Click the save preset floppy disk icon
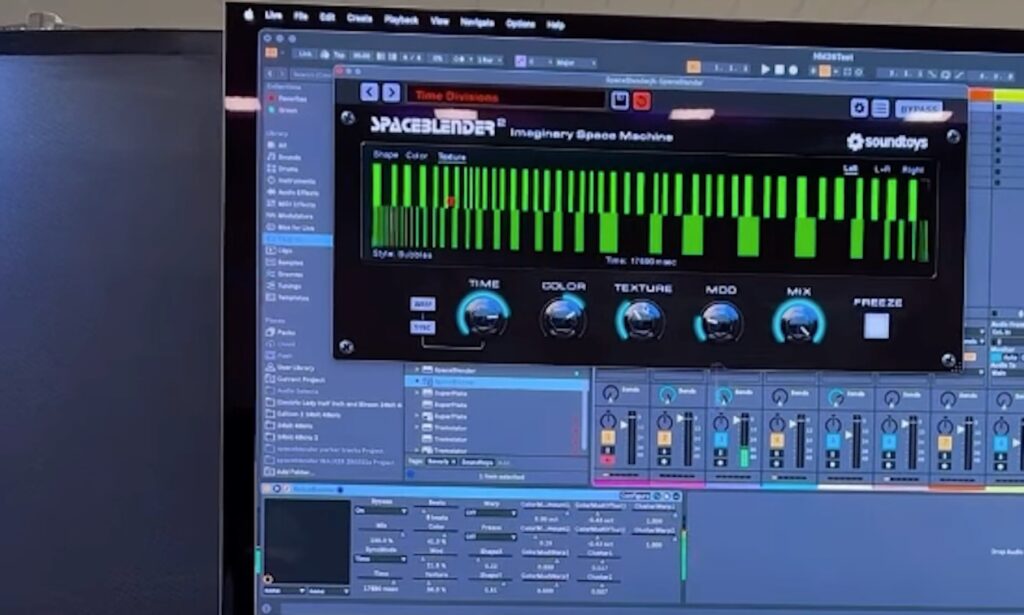This screenshot has height=615, width=1024. click(x=620, y=100)
